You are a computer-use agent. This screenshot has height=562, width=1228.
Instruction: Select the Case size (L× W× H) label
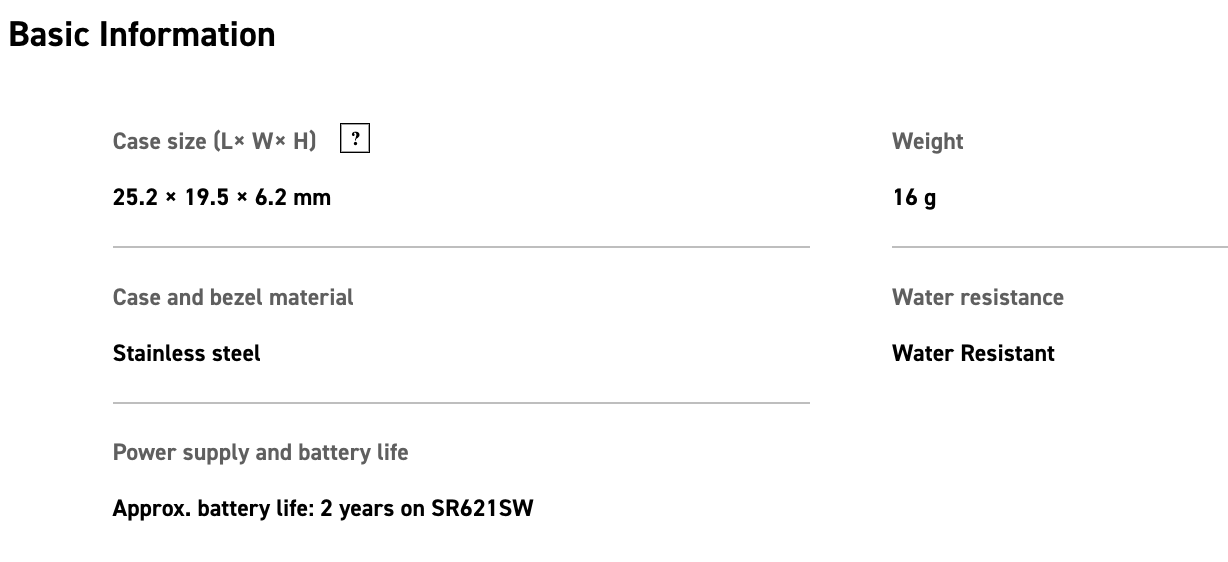(214, 141)
